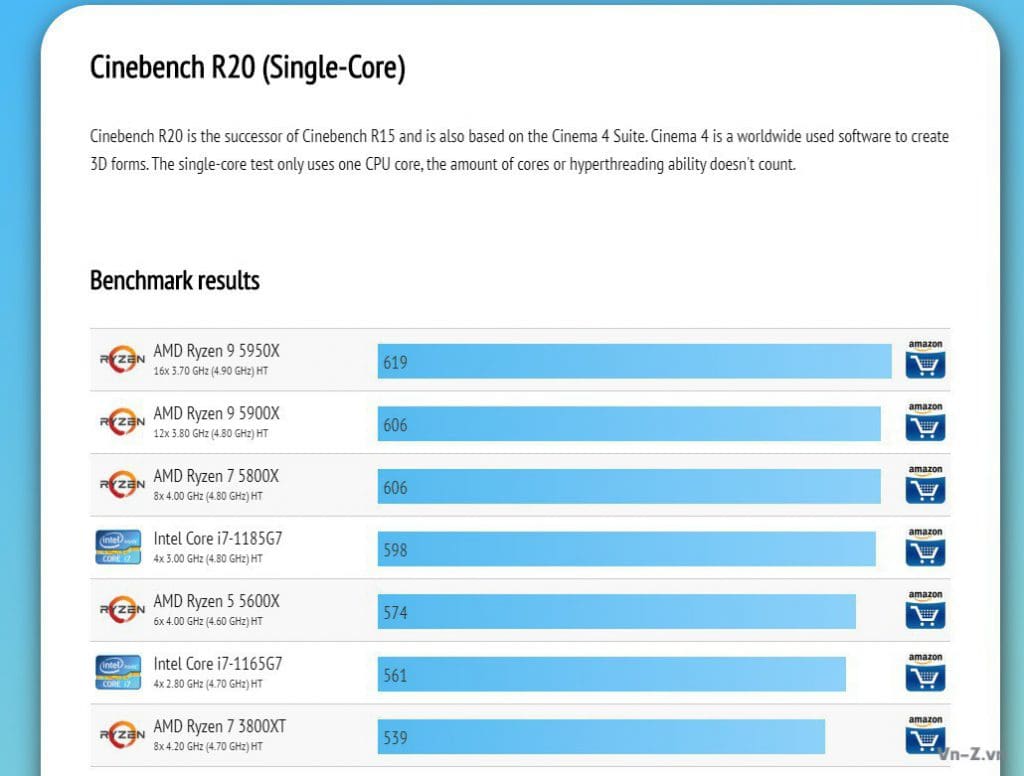Click Amazon cart icon for Ryzen 5 5600X
1024x776 pixels.
[x=925, y=610]
